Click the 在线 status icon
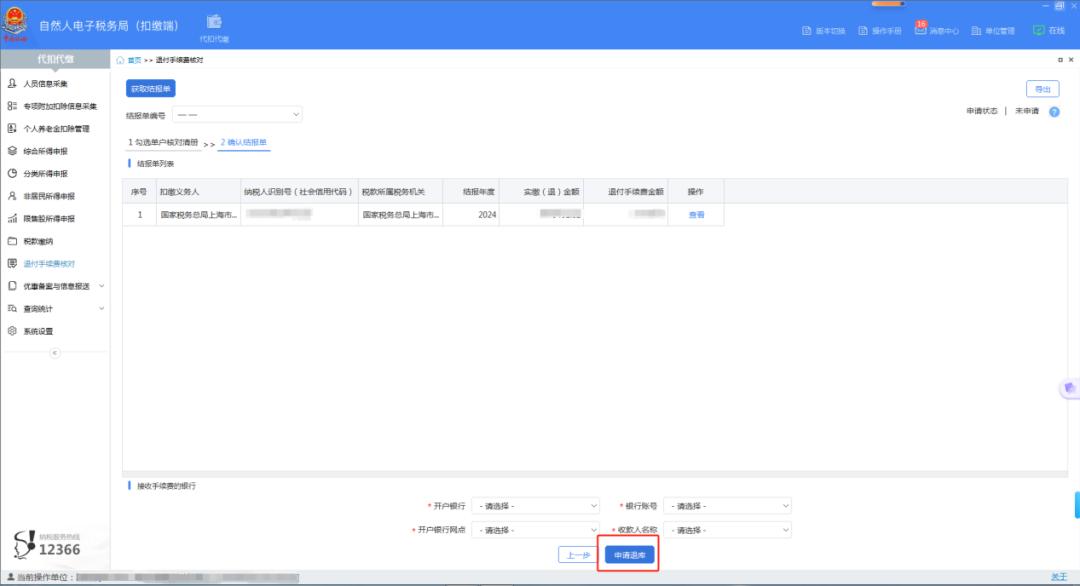This screenshot has height=586, width=1080. tap(1038, 30)
